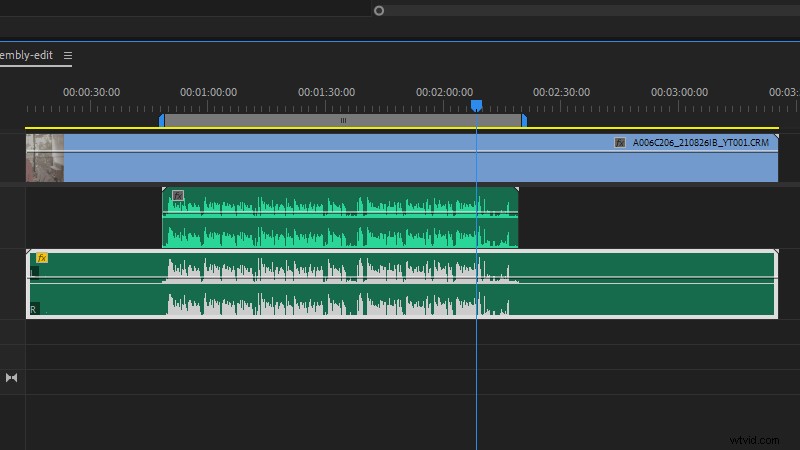Select the A006C206 video clip

[402, 158]
